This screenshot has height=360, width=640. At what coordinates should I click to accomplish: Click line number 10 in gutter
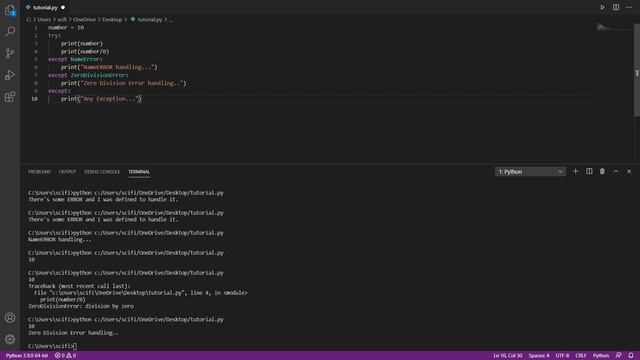35,99
